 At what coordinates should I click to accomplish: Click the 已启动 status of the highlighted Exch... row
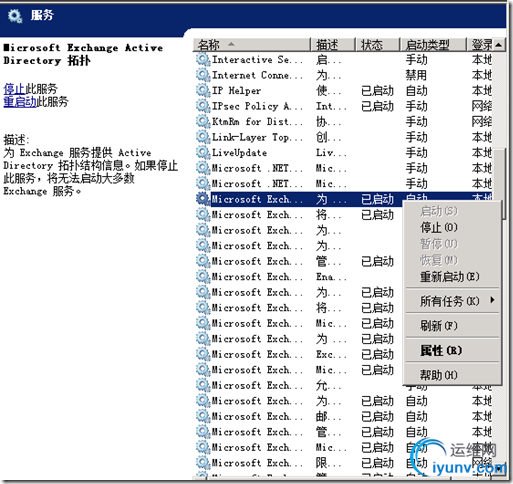[377, 199]
